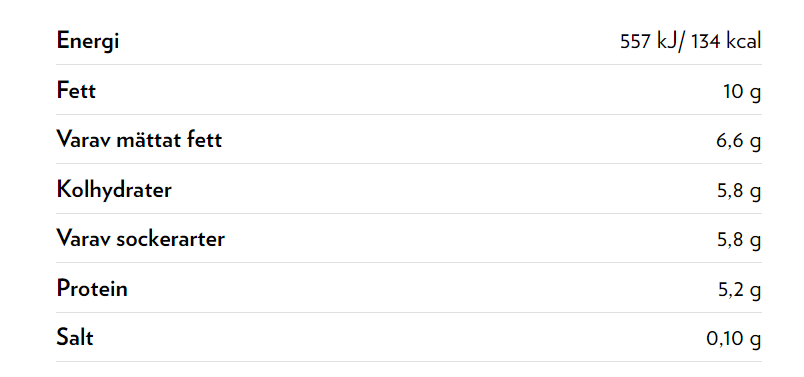804x377 pixels.
Task: Click the word Varav in saturated fat row
Action: (x=84, y=140)
